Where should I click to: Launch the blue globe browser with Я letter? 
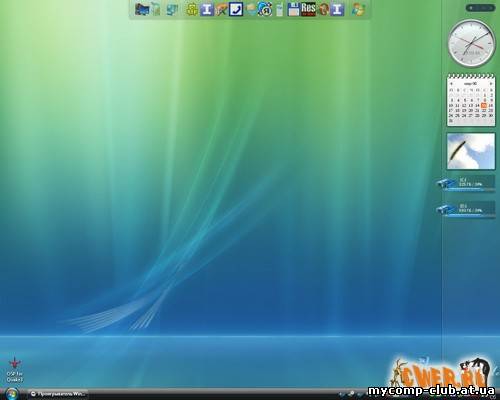coord(265,9)
